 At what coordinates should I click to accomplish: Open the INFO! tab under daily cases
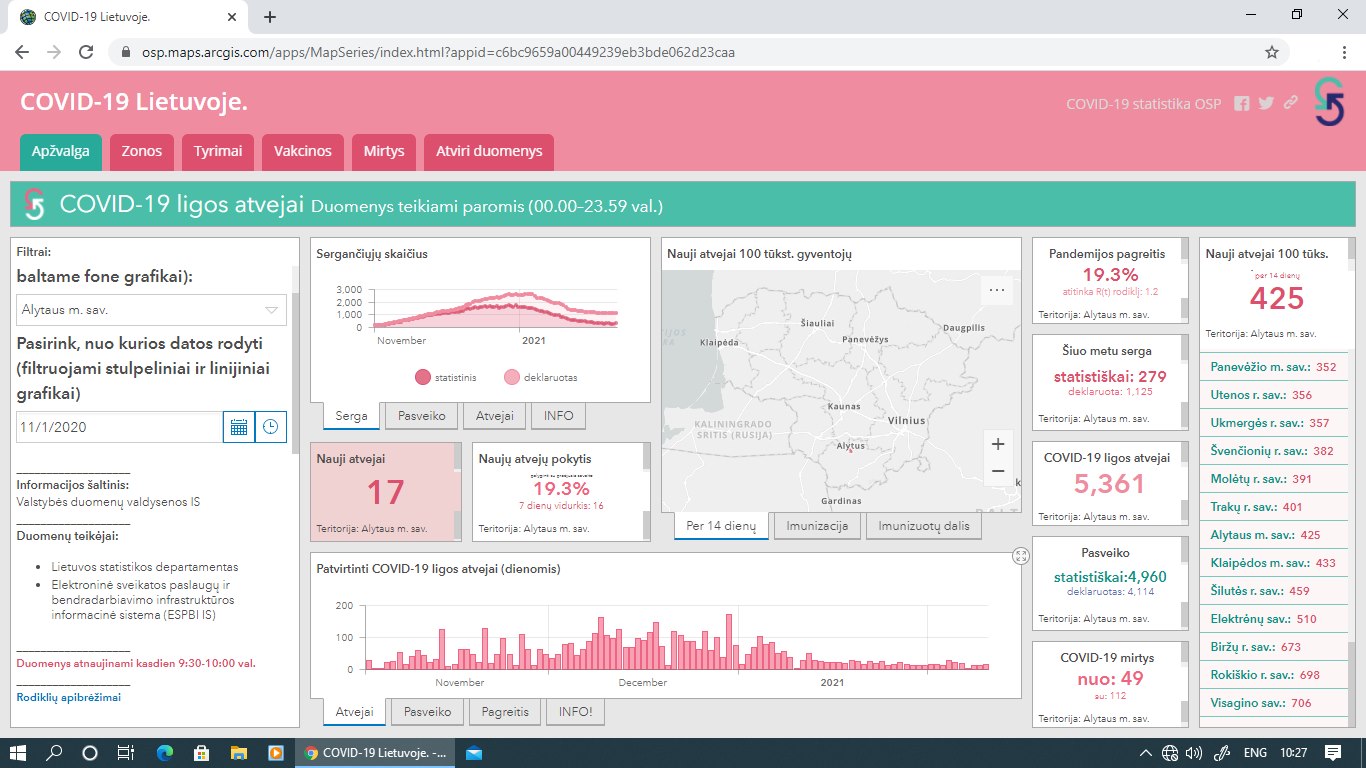[575, 712]
